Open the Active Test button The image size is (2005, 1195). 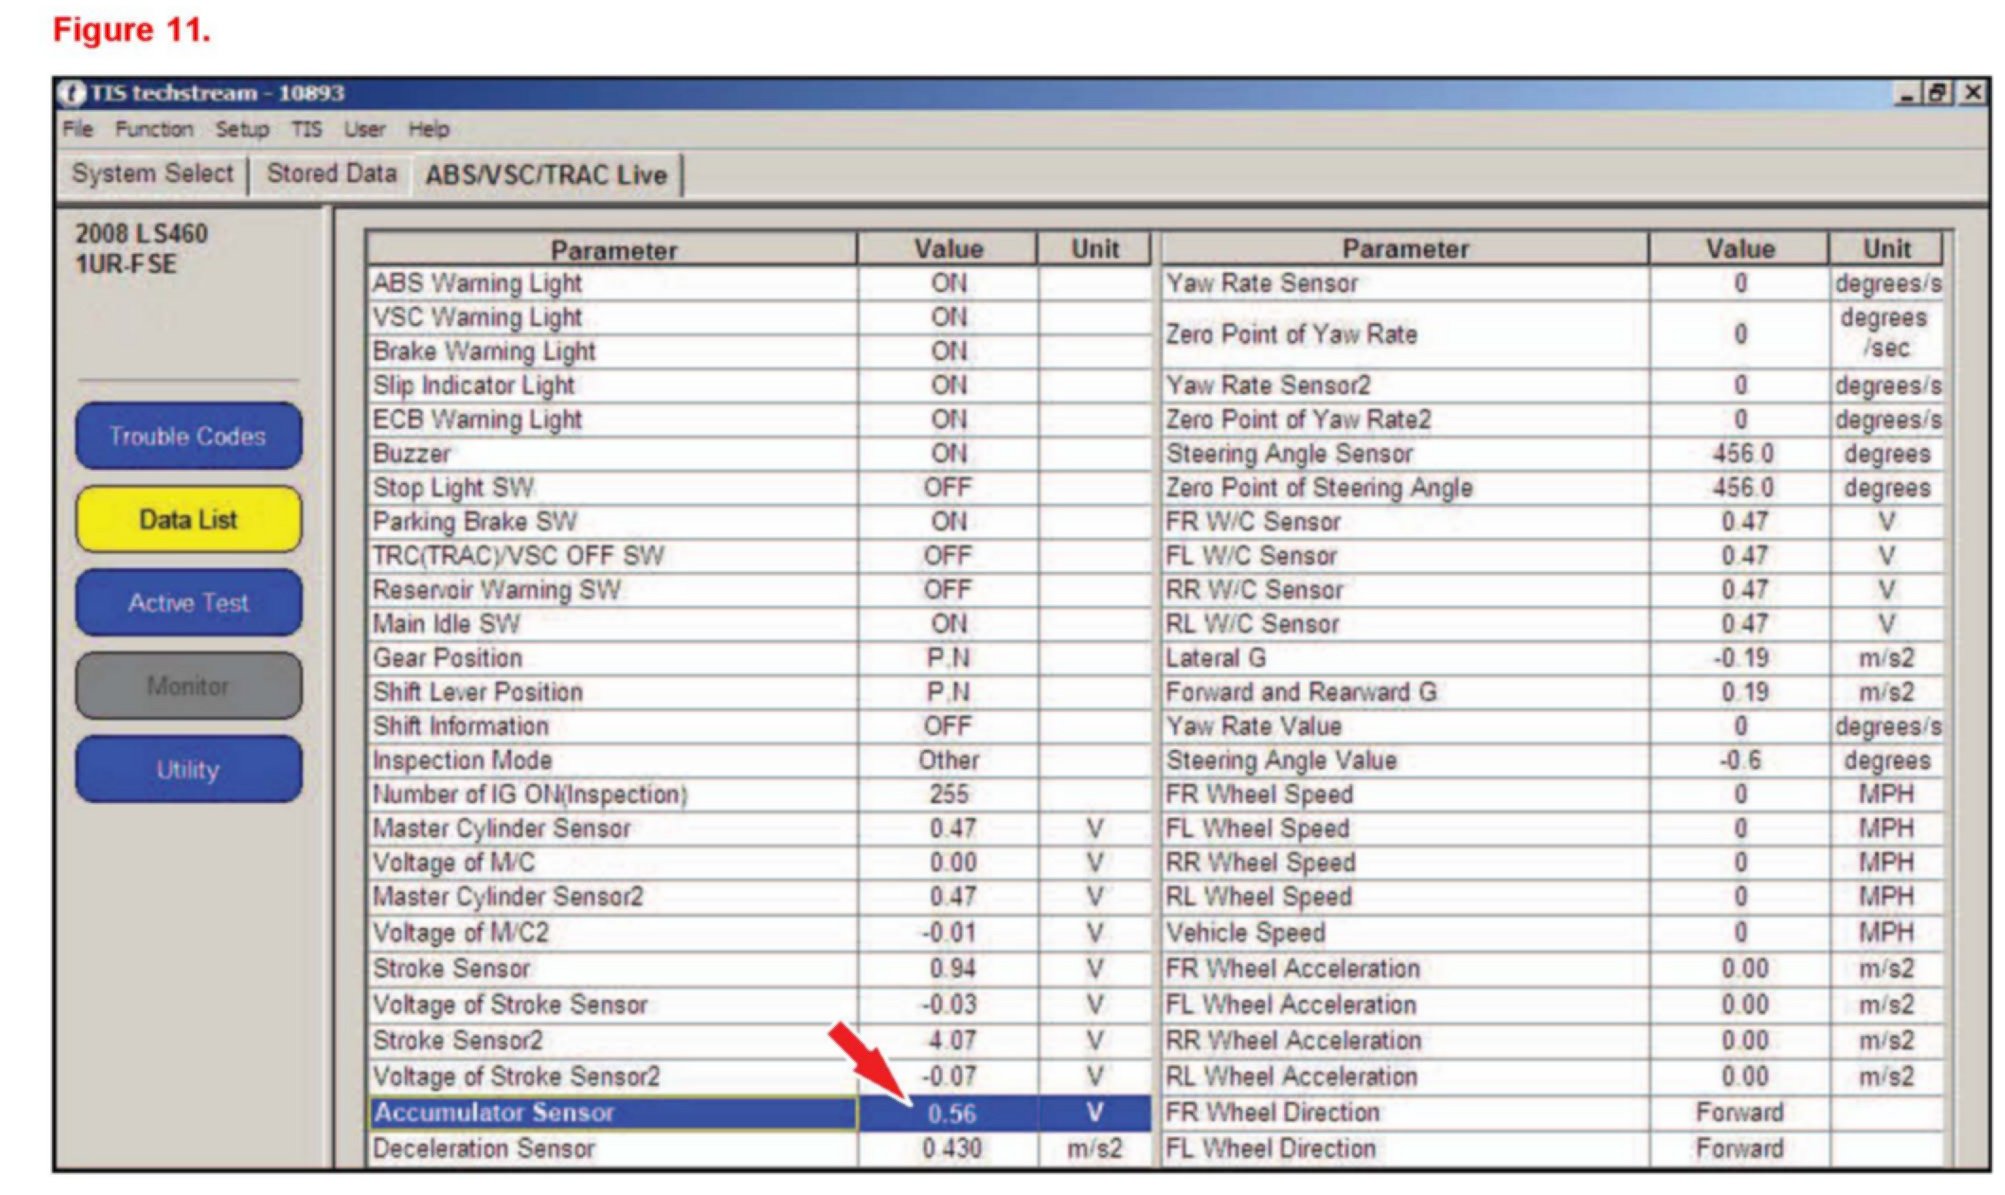click(188, 603)
